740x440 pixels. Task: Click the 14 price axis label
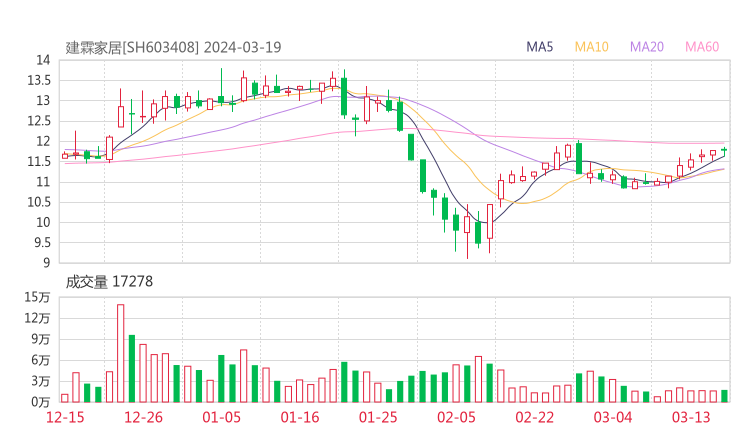tap(43, 60)
